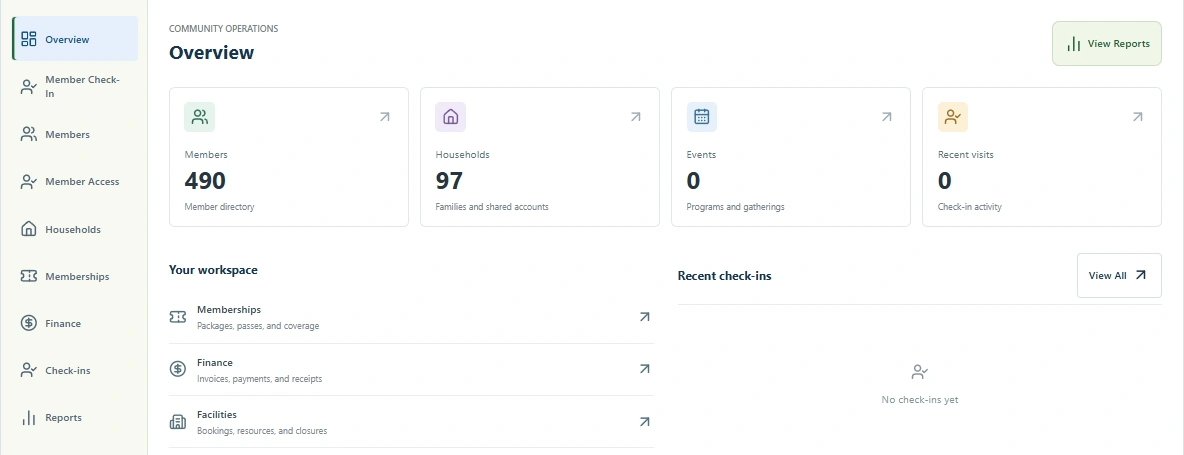Click 'Families and shared accounts' caption
This screenshot has width=1184, height=455.
[x=492, y=207]
